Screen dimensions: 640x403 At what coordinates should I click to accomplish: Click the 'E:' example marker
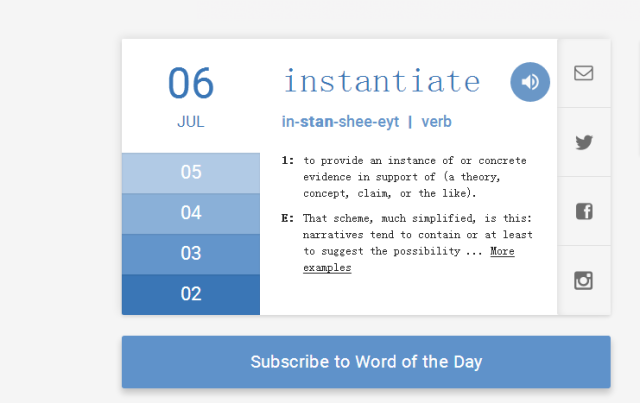[288, 219]
